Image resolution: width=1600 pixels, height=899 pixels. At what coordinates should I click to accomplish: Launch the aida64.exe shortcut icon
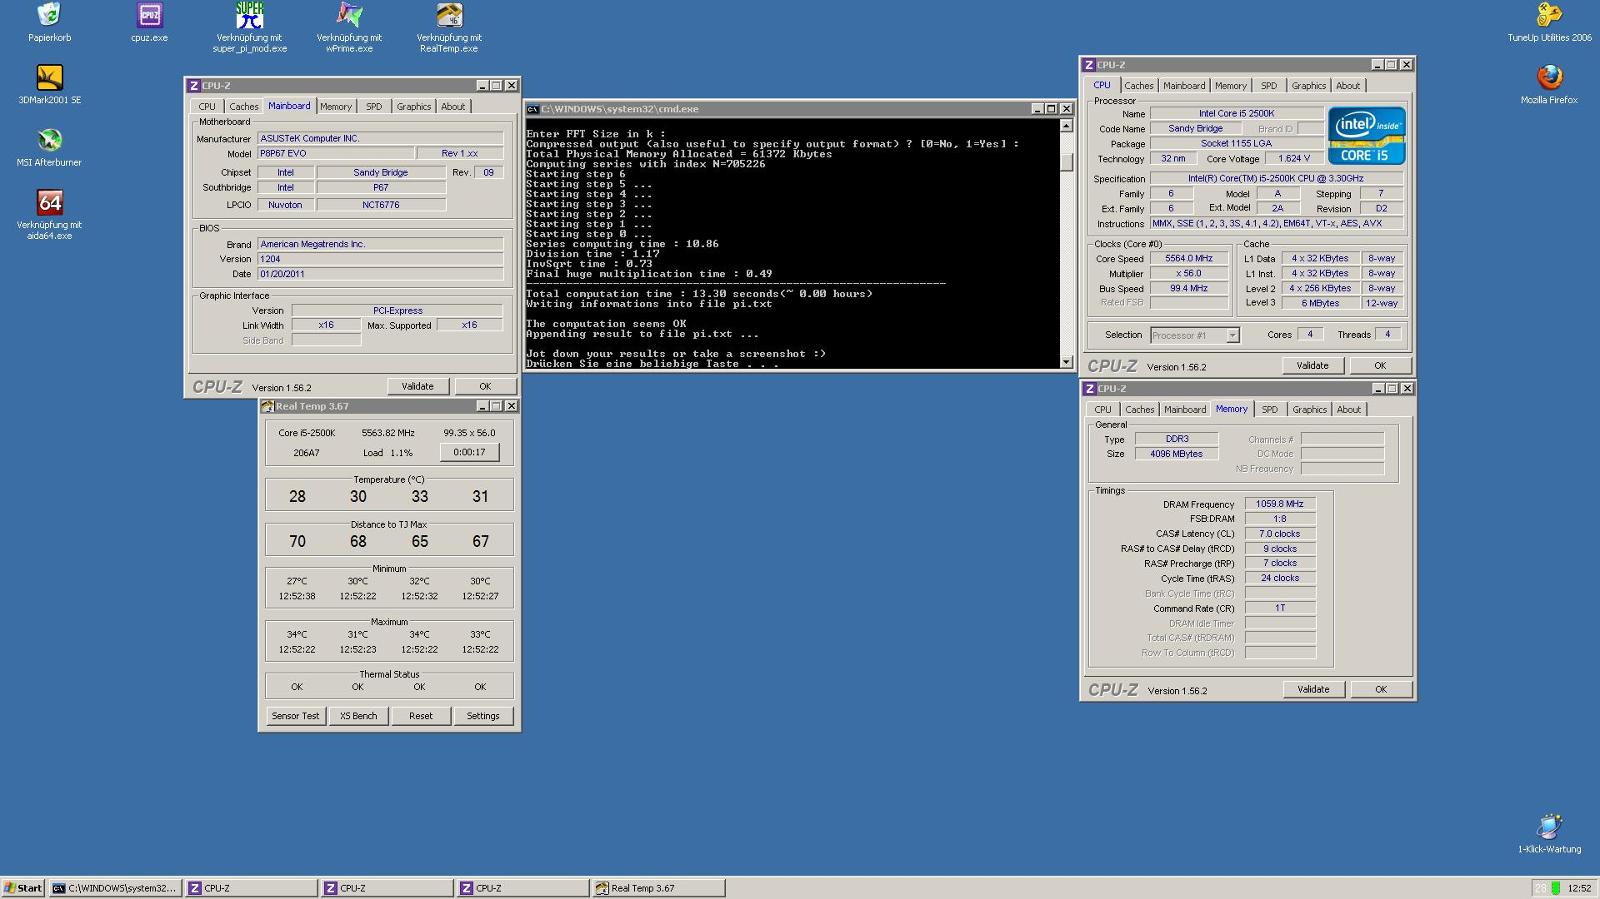tap(49, 202)
